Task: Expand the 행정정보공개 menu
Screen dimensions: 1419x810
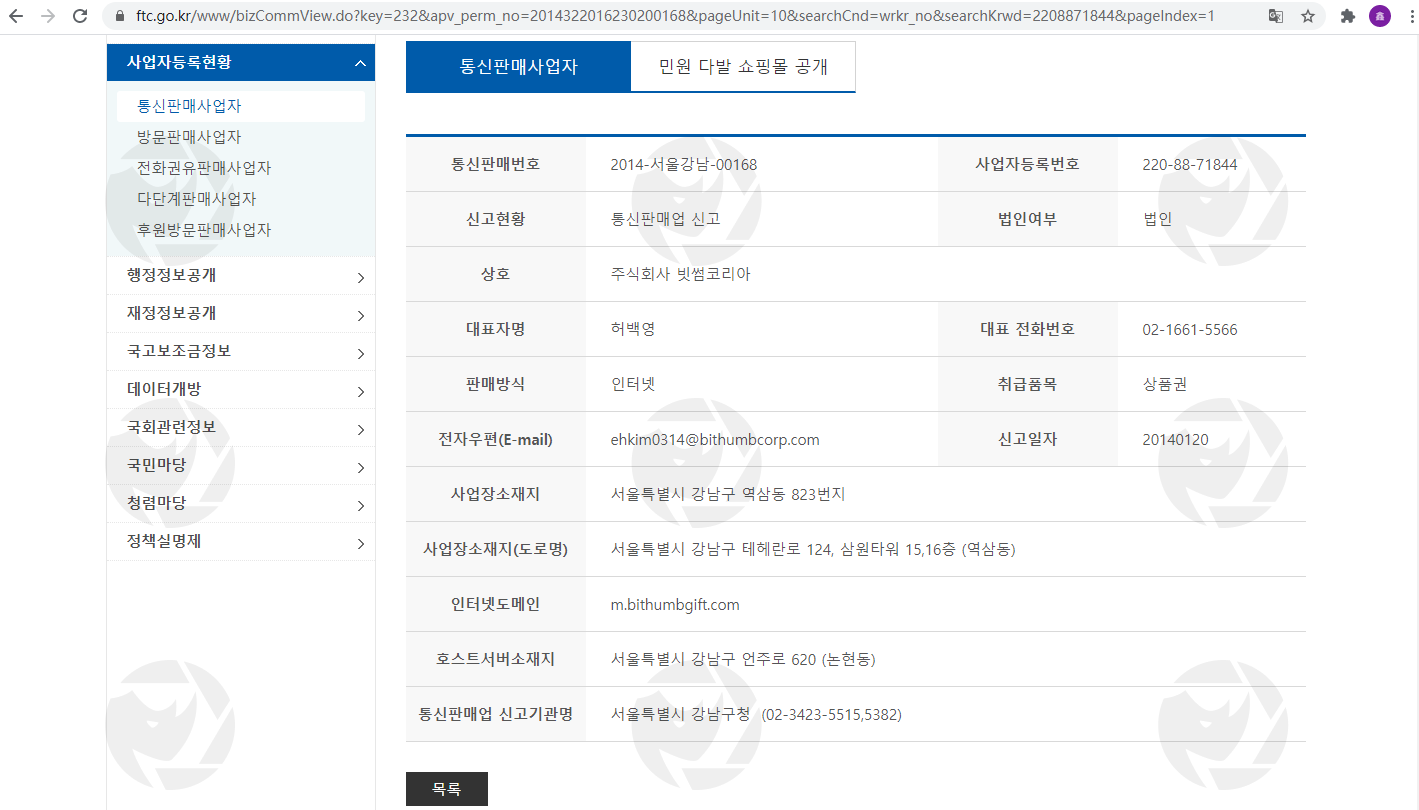Action: (240, 276)
